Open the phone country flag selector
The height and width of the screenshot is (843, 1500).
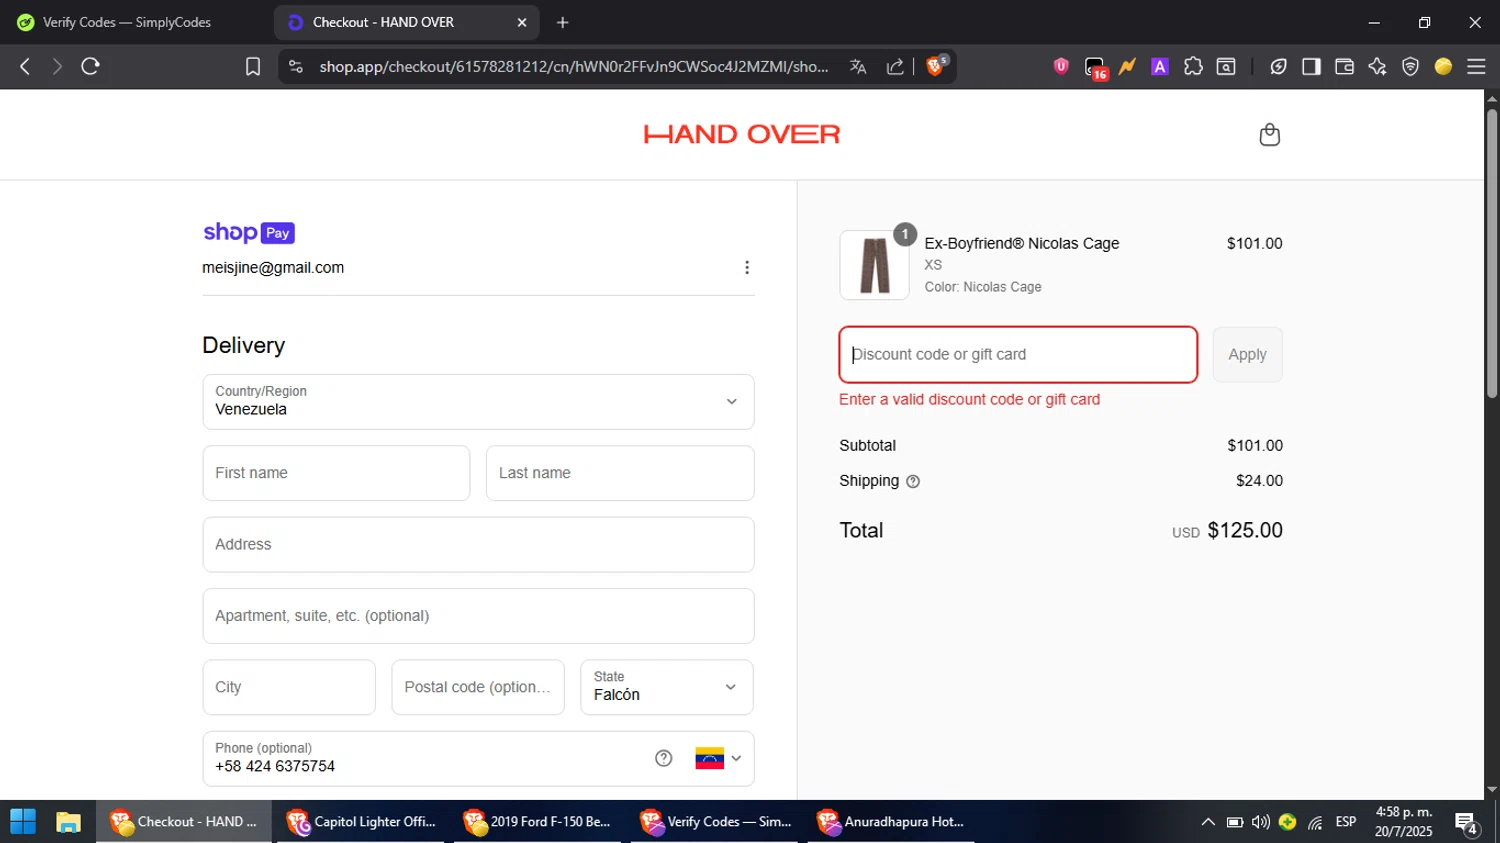pos(718,759)
